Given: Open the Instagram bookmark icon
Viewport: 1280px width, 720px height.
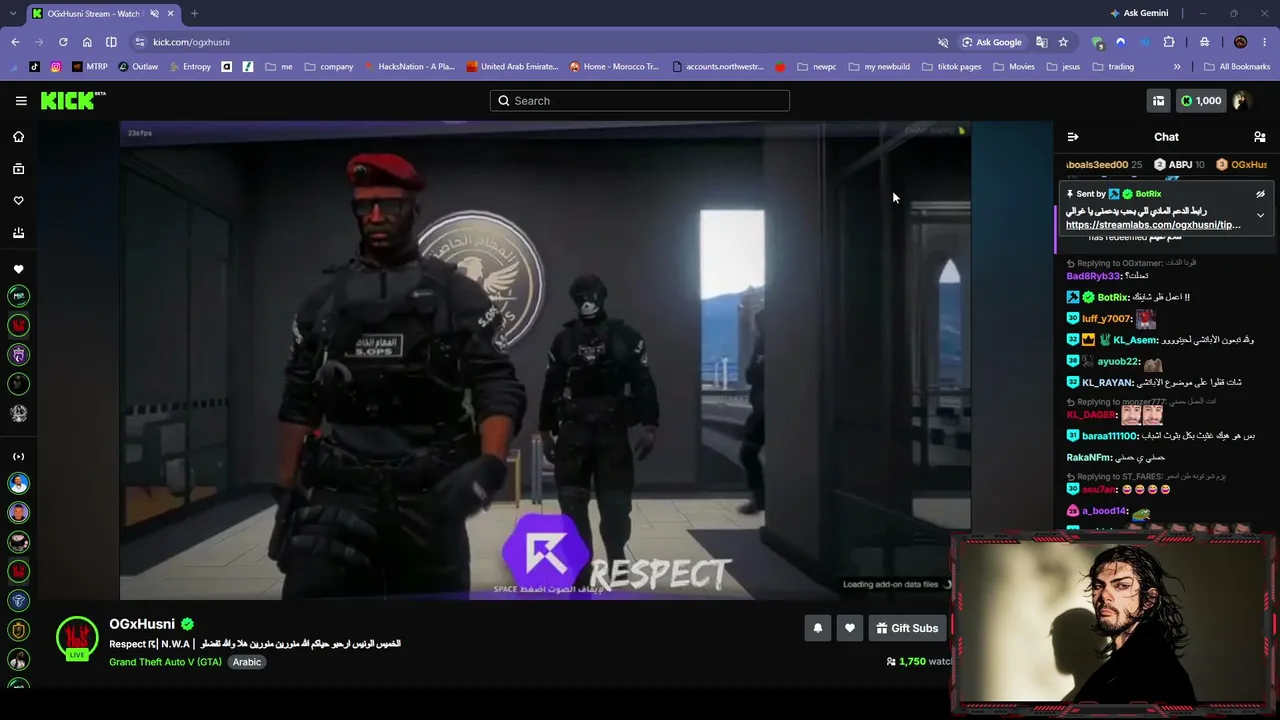Looking at the screenshot, I should click(x=56, y=67).
